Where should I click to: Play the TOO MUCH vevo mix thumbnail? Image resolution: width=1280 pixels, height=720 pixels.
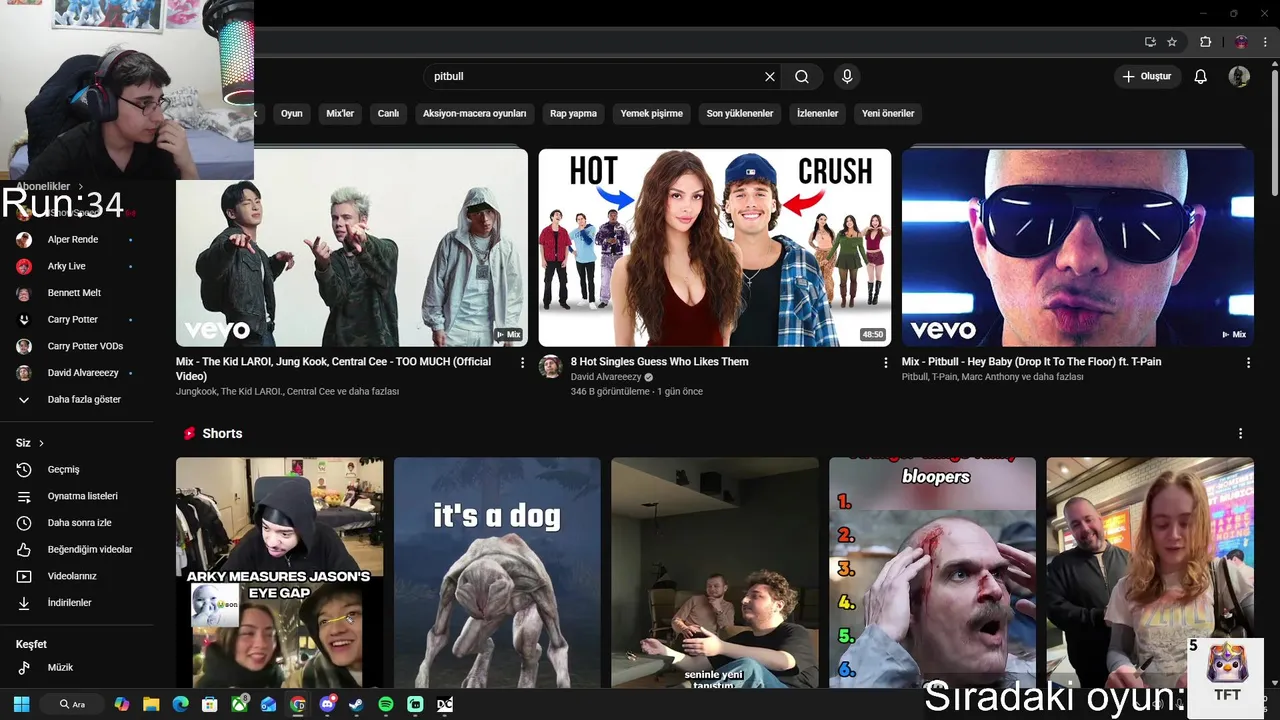pyautogui.click(x=352, y=248)
